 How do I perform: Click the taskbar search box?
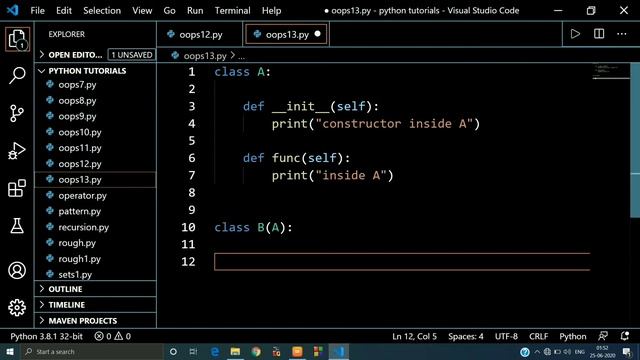coord(92,351)
